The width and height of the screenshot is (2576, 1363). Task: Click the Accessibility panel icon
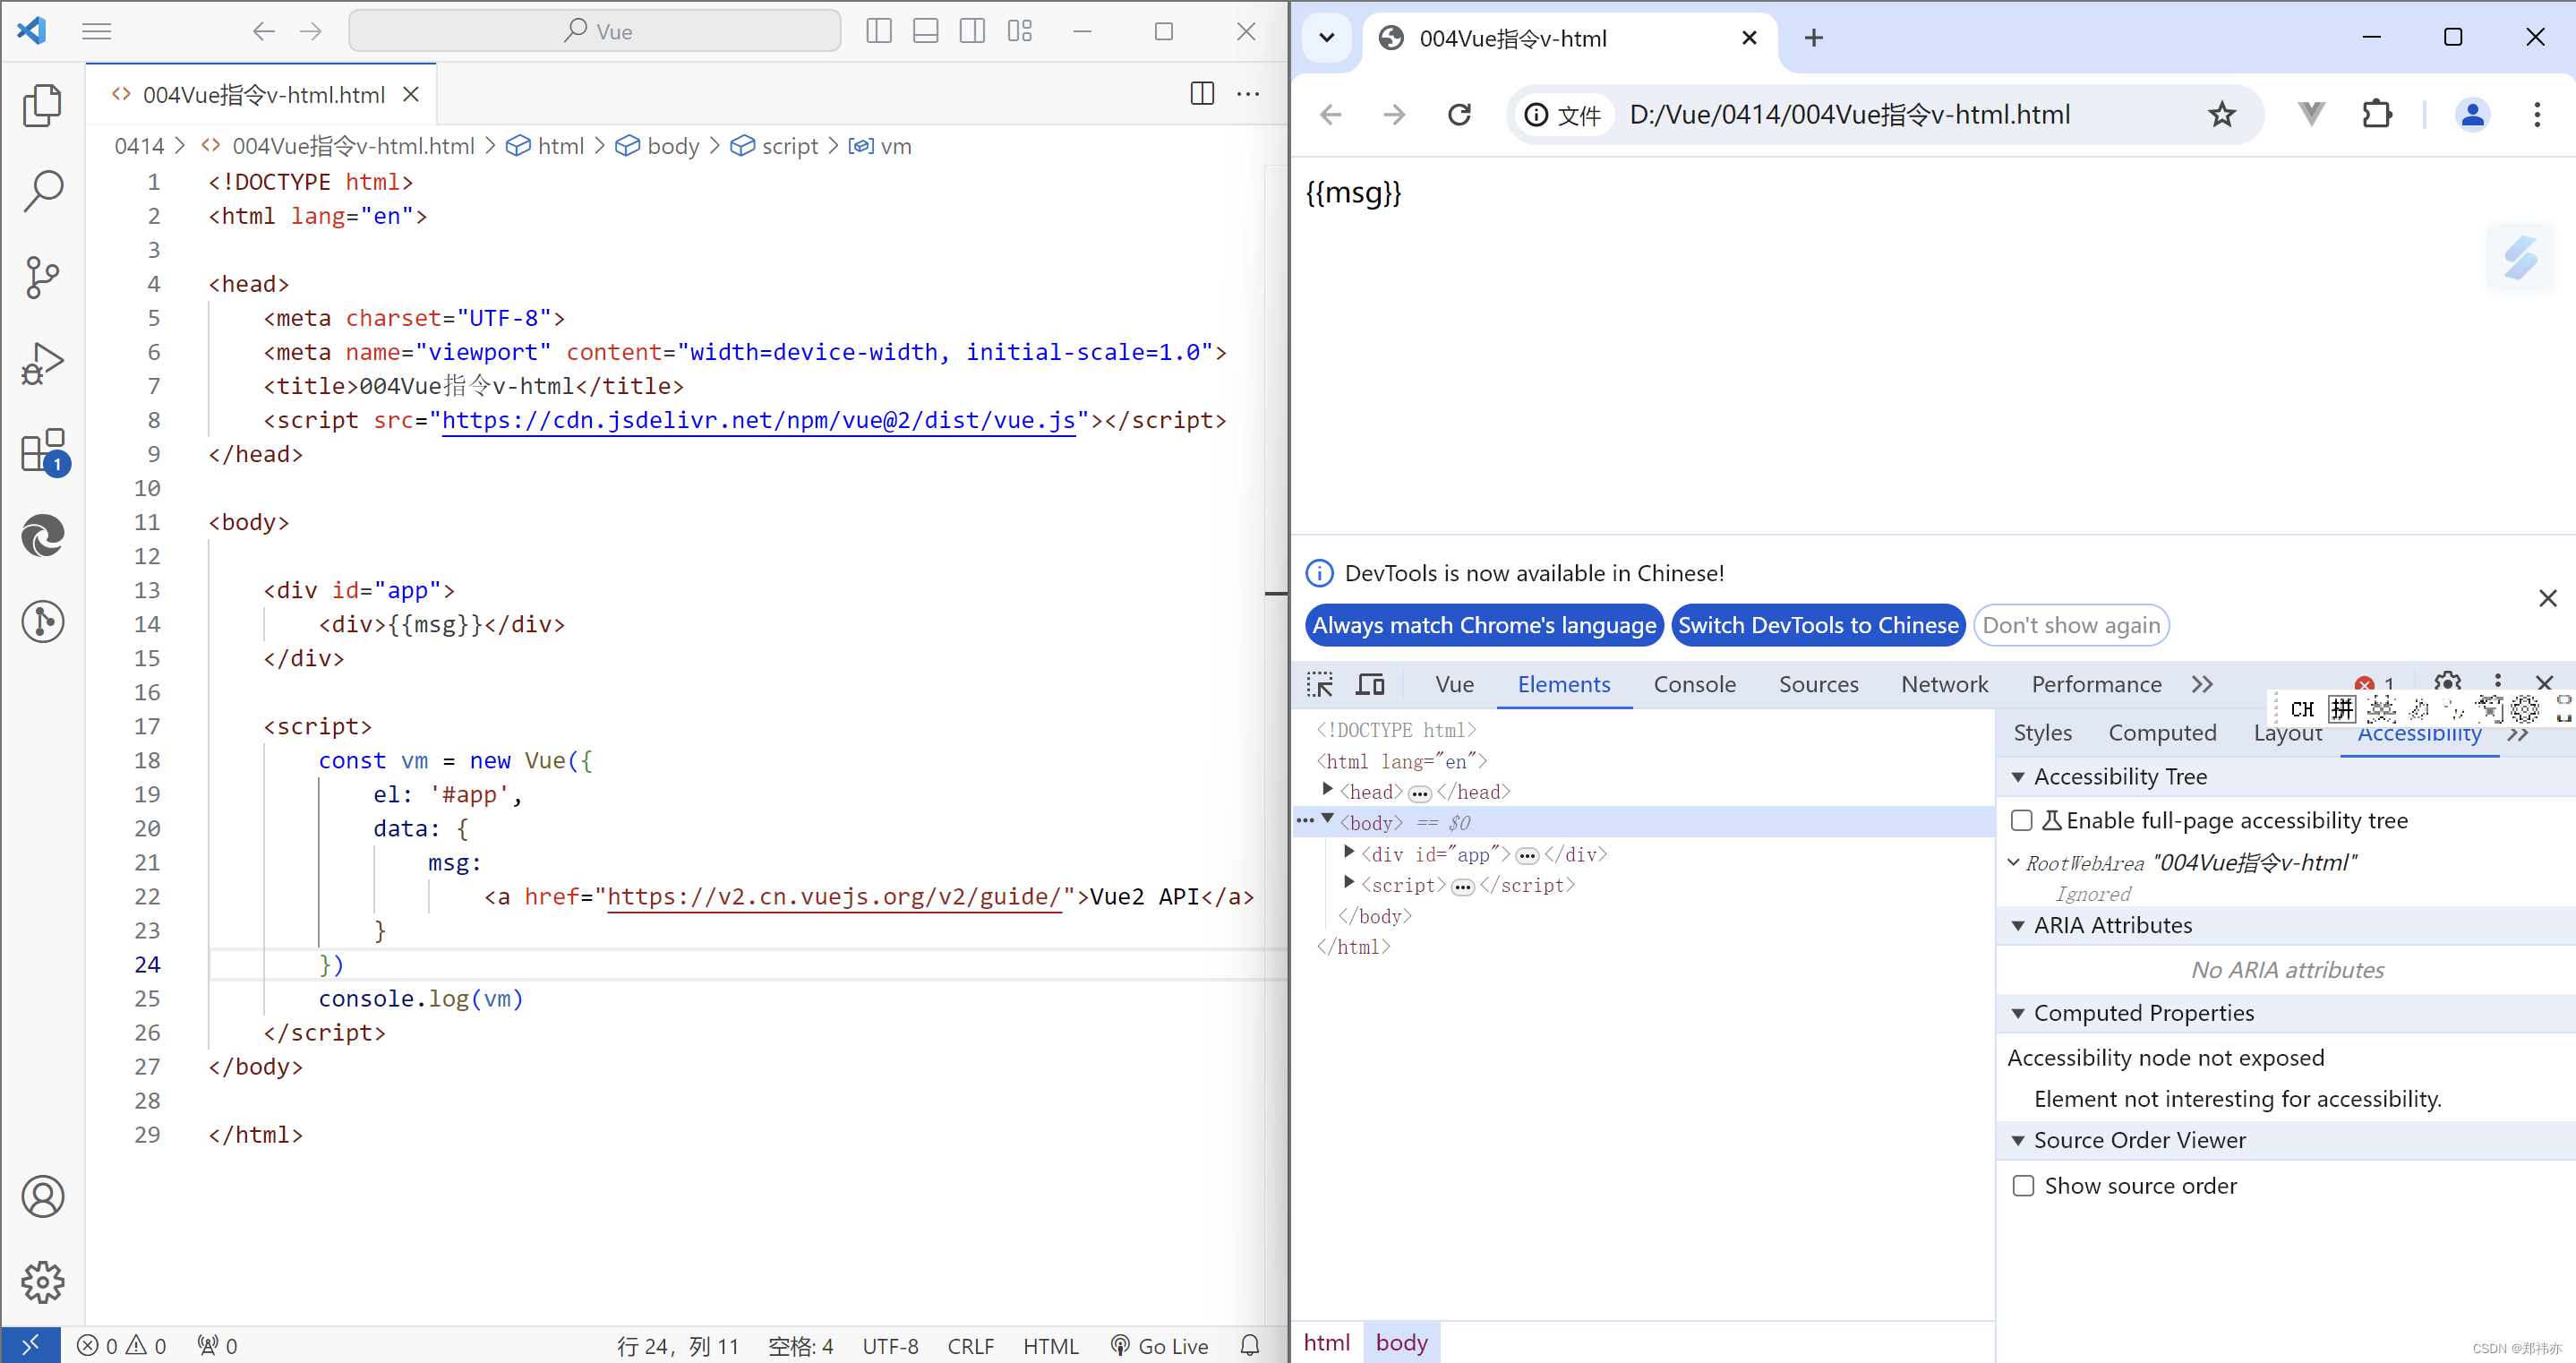[x=2423, y=731]
